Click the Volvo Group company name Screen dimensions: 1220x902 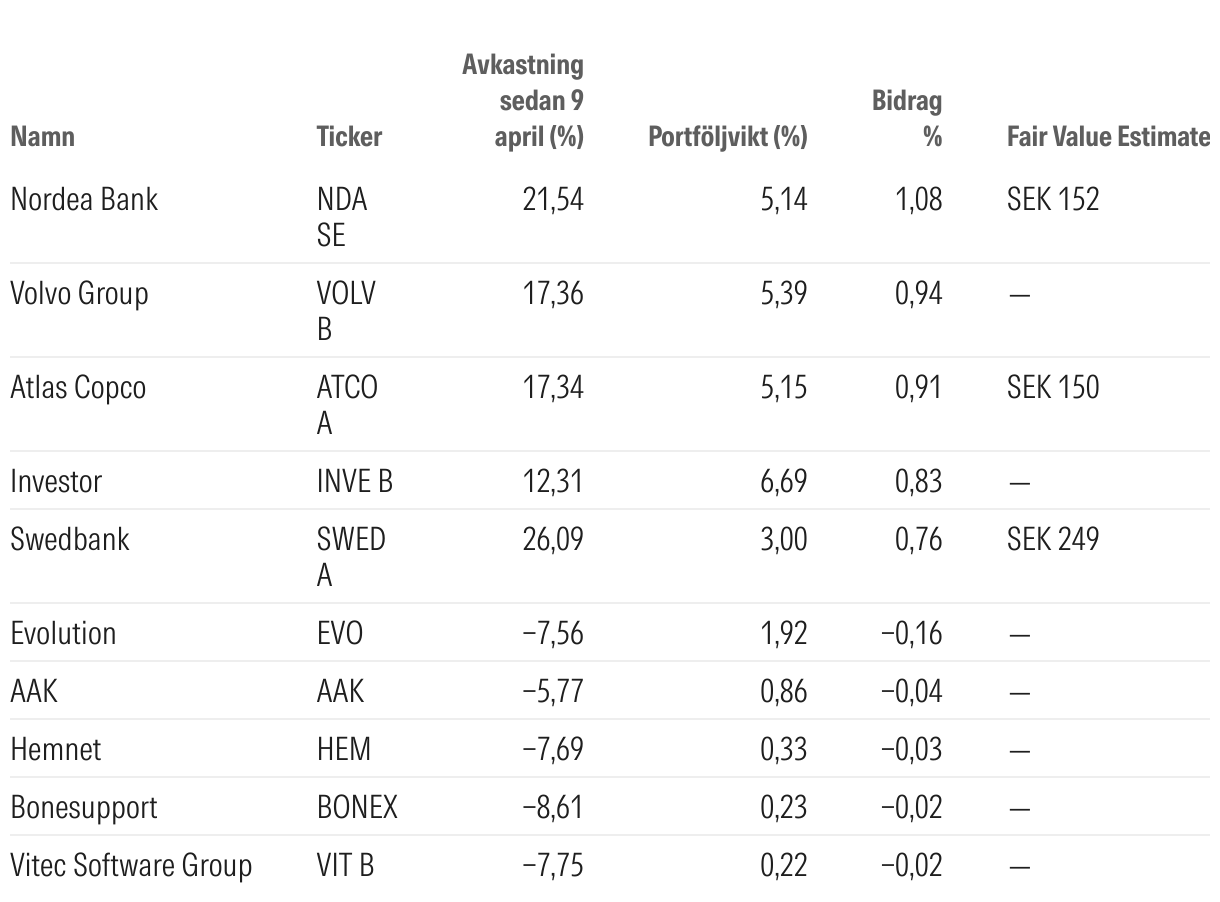coord(79,293)
